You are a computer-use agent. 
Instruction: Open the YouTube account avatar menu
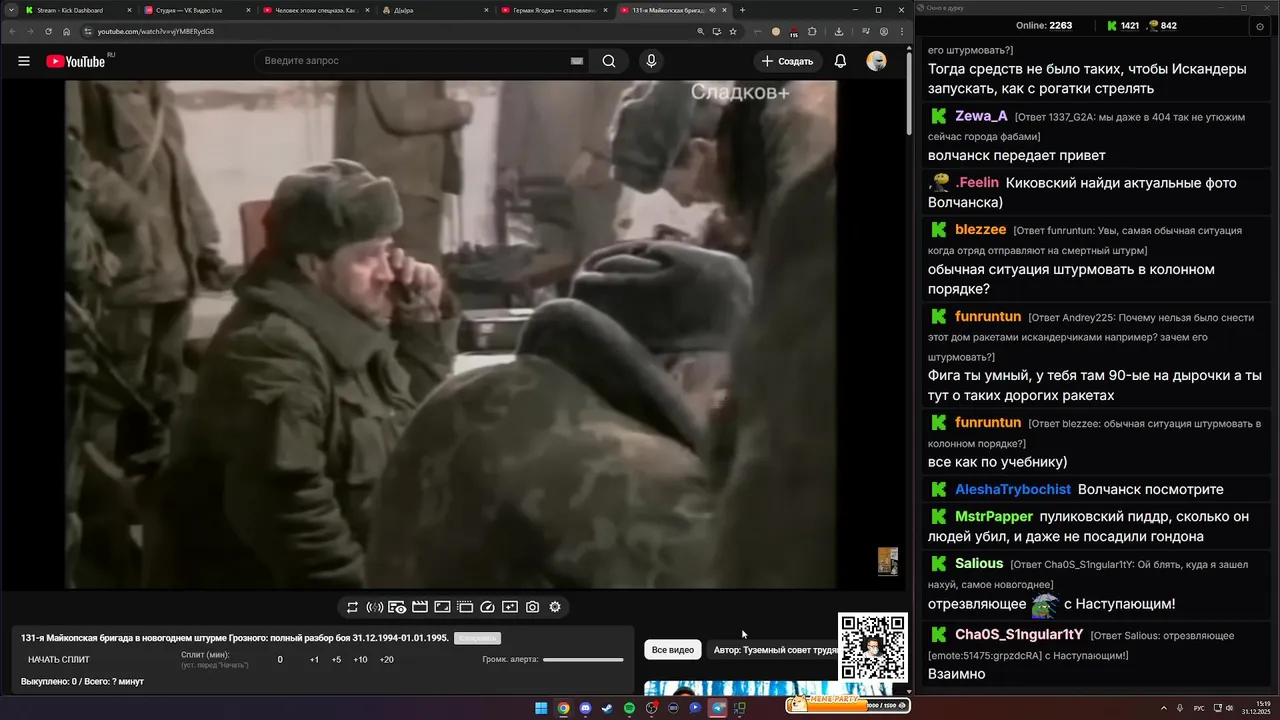[876, 61]
